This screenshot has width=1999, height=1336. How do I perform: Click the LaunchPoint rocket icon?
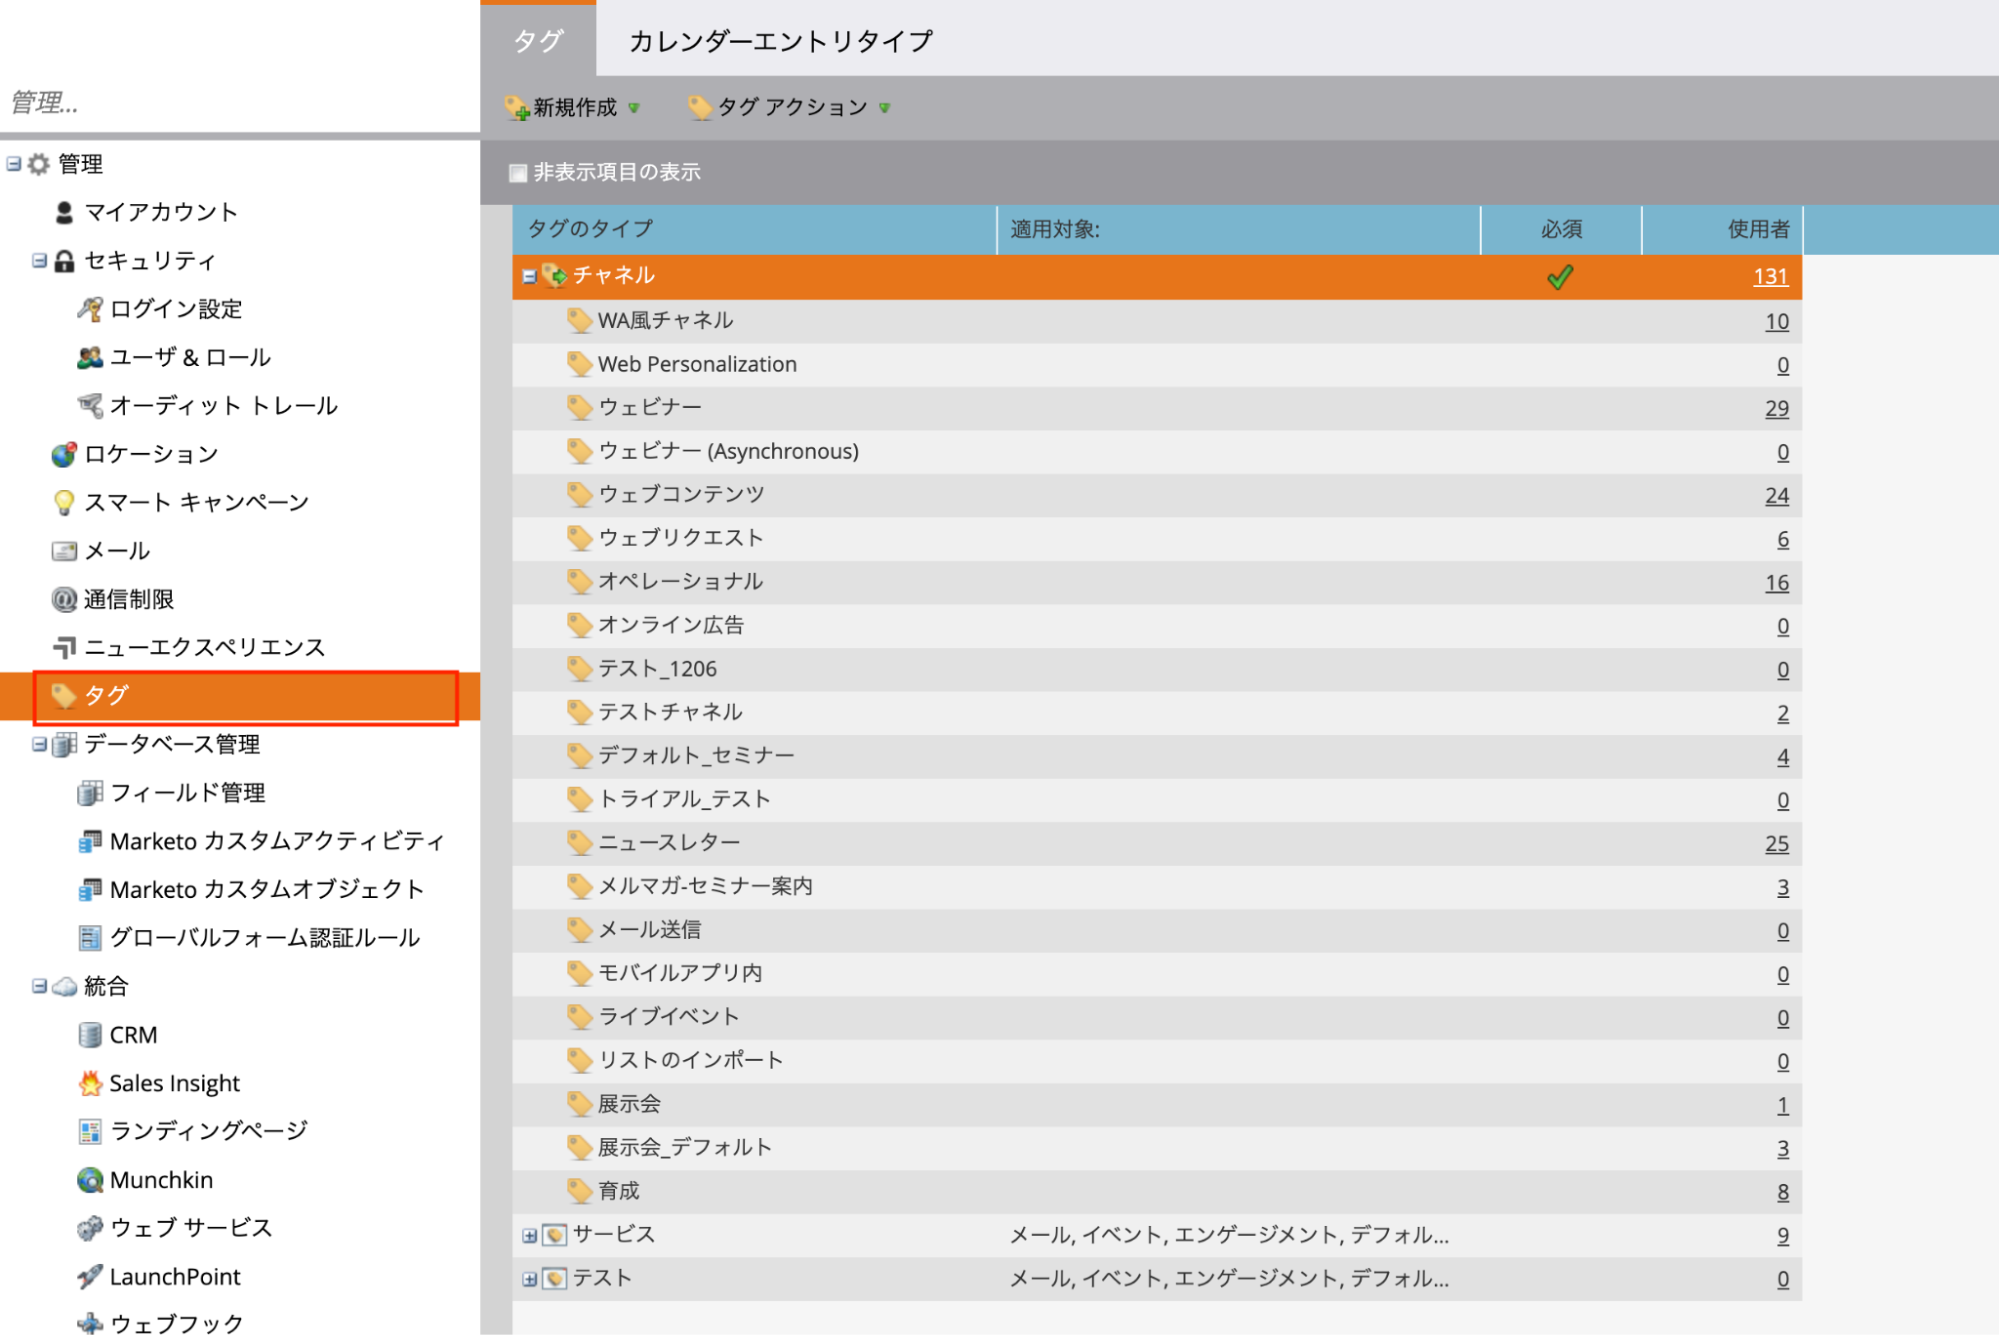pos(90,1277)
